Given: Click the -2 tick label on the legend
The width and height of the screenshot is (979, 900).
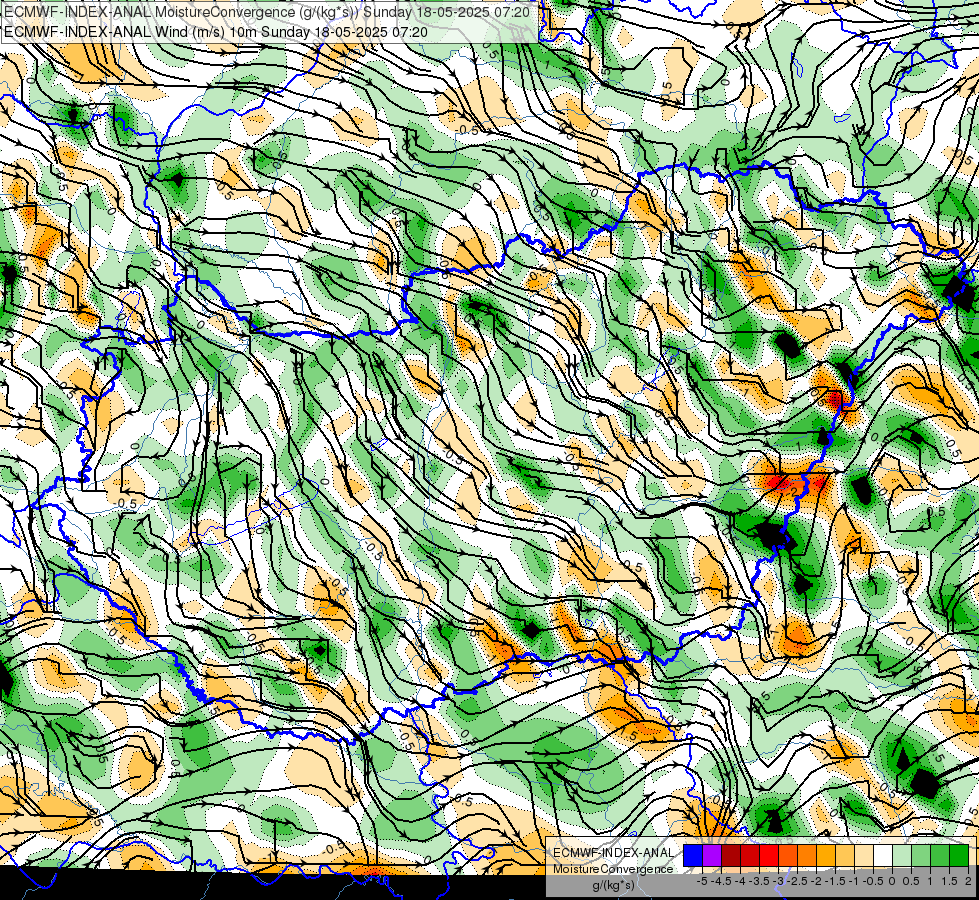Looking at the screenshot, I should (x=816, y=881).
